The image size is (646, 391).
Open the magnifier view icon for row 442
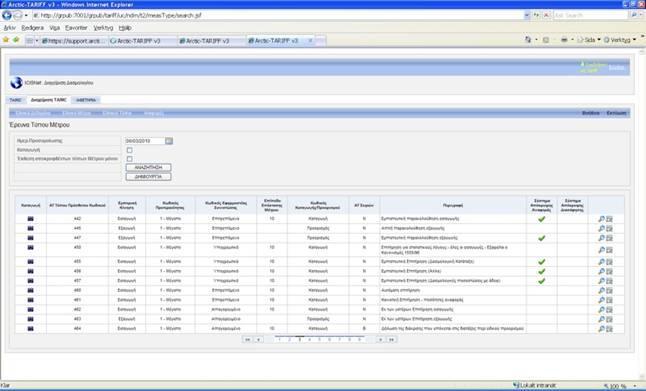[x=601, y=219]
